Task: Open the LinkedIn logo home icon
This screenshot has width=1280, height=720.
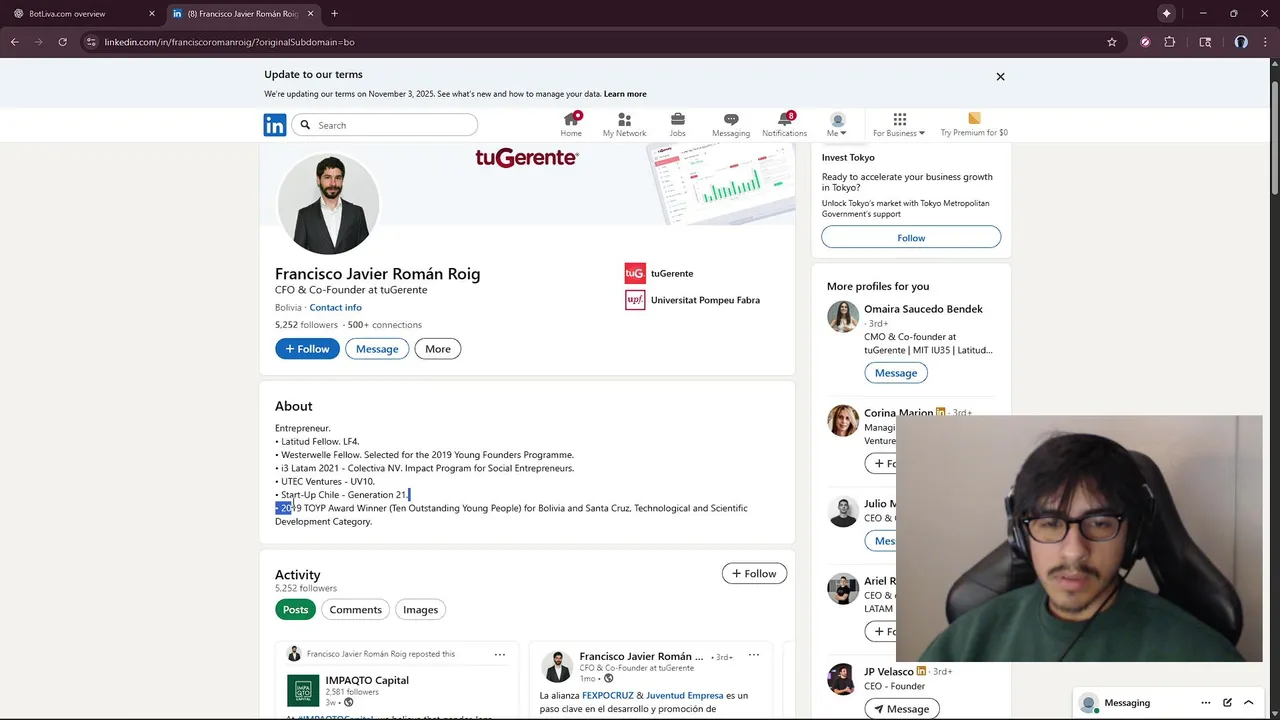Action: 275,125
